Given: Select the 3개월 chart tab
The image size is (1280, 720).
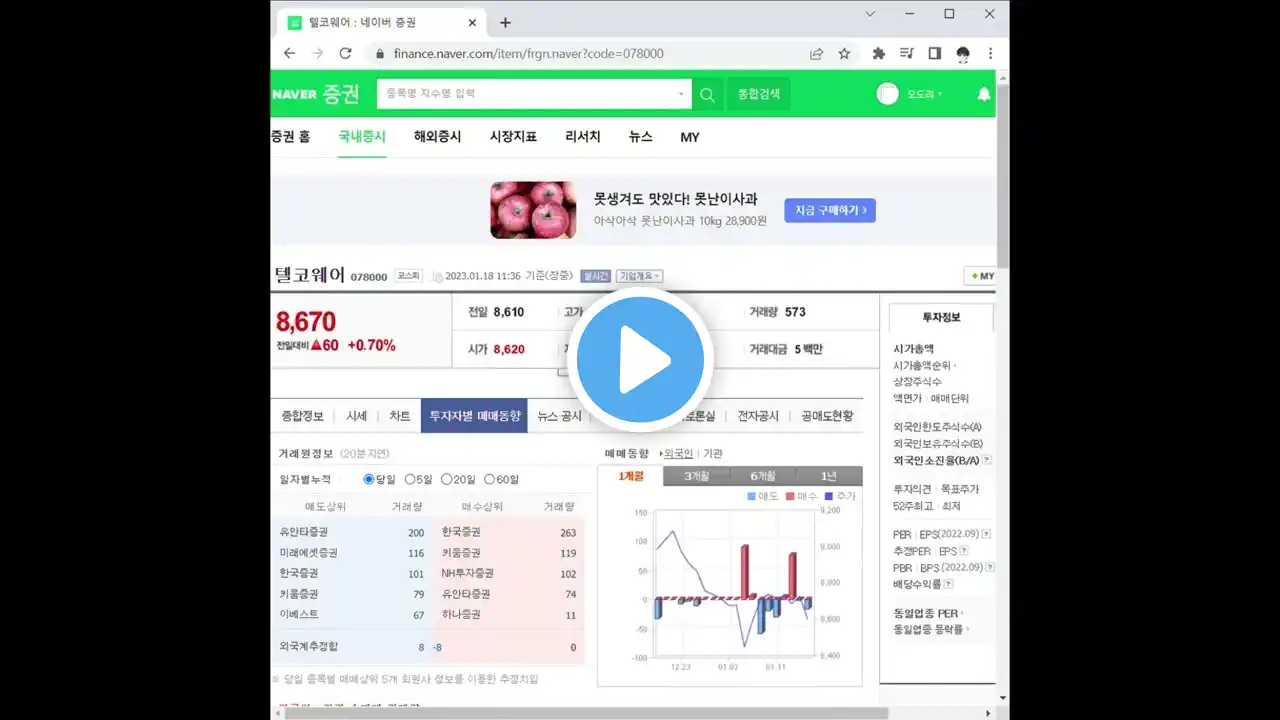Looking at the screenshot, I should (x=697, y=476).
